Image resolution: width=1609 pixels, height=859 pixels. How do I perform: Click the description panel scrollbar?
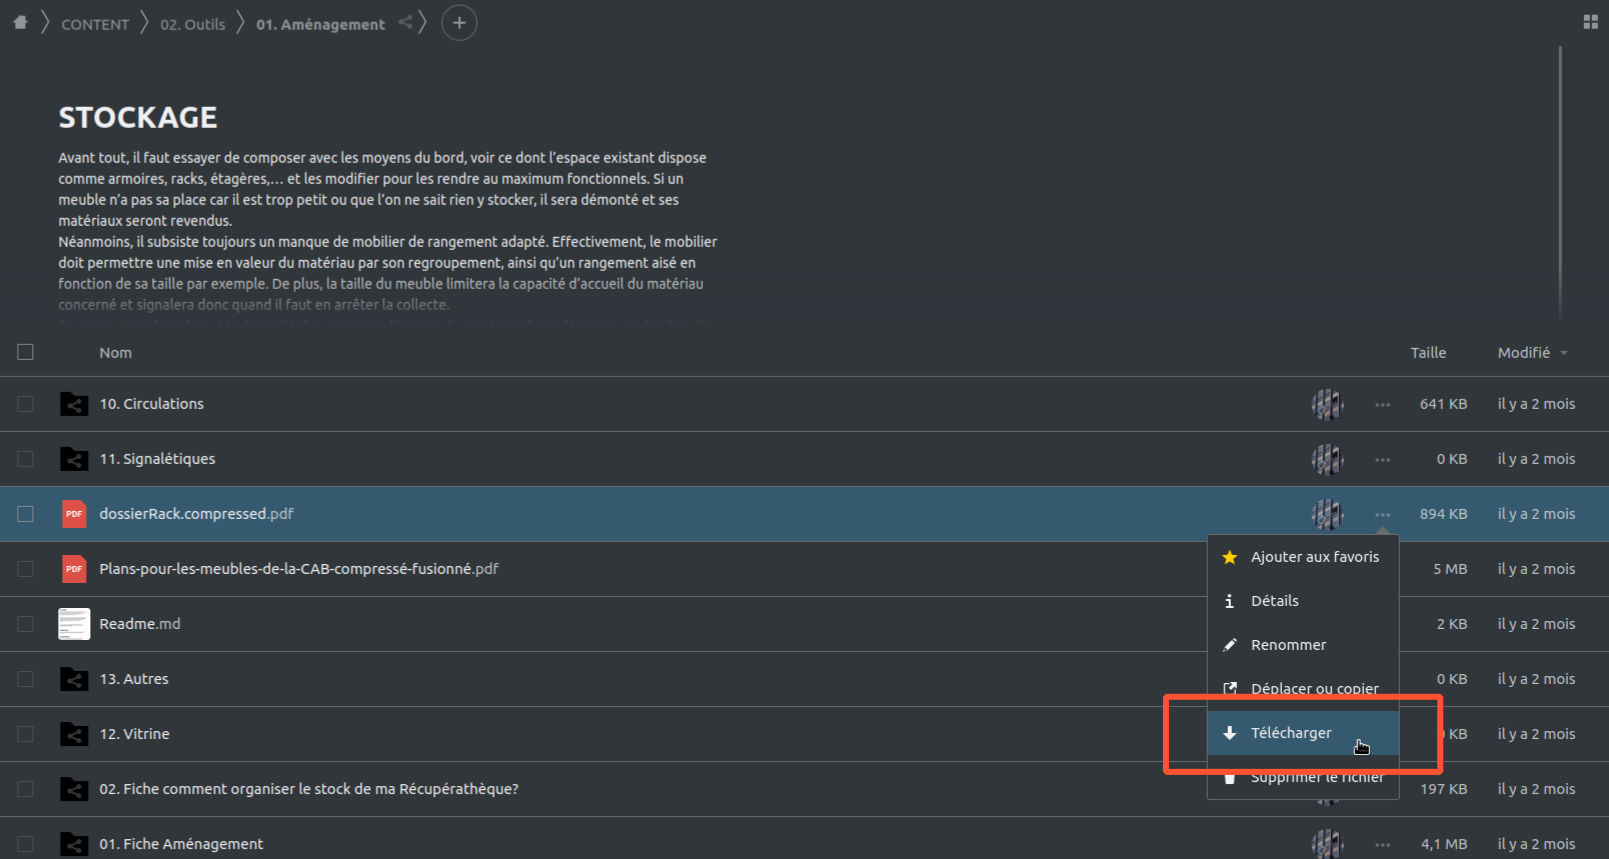pos(1559,180)
